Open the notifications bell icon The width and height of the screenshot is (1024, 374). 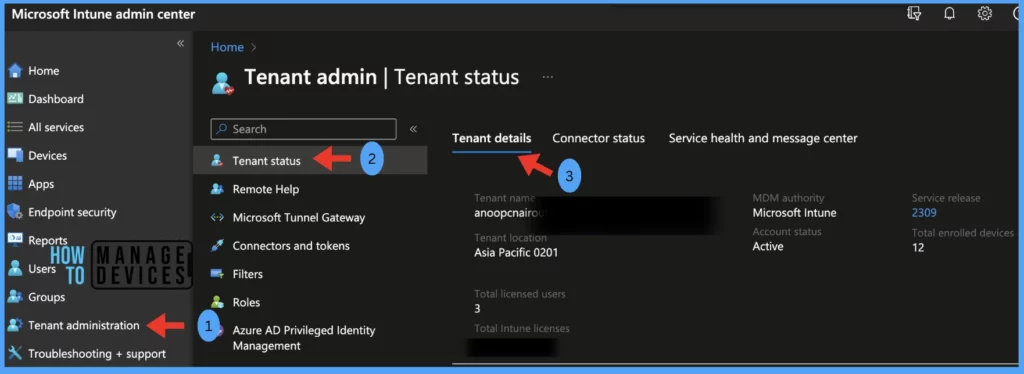pyautogui.click(x=950, y=14)
